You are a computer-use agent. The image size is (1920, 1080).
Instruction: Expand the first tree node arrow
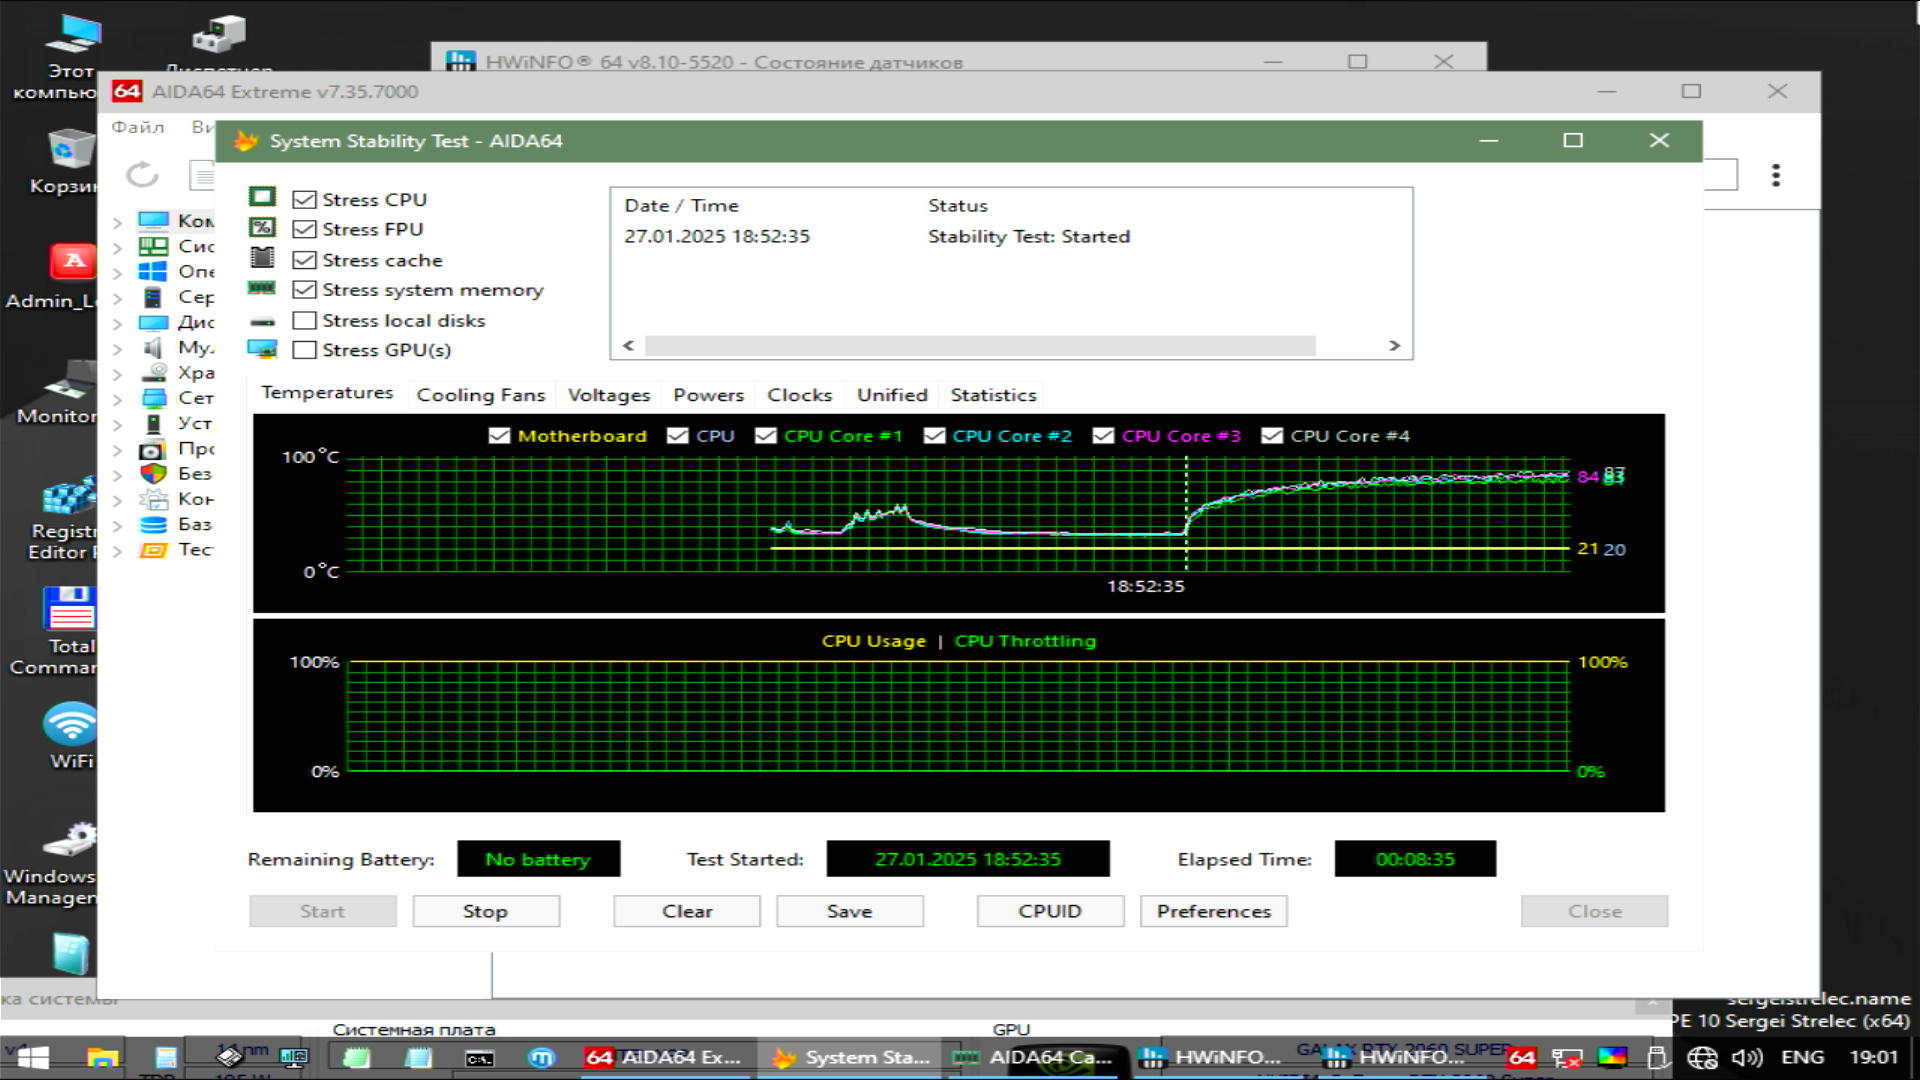(x=117, y=222)
